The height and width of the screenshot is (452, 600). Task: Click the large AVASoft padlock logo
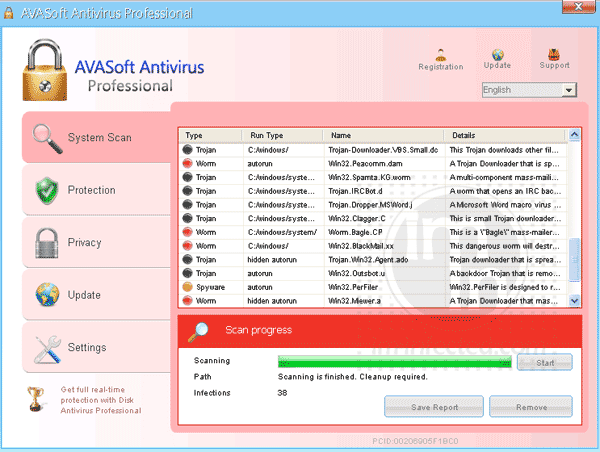click(45, 70)
